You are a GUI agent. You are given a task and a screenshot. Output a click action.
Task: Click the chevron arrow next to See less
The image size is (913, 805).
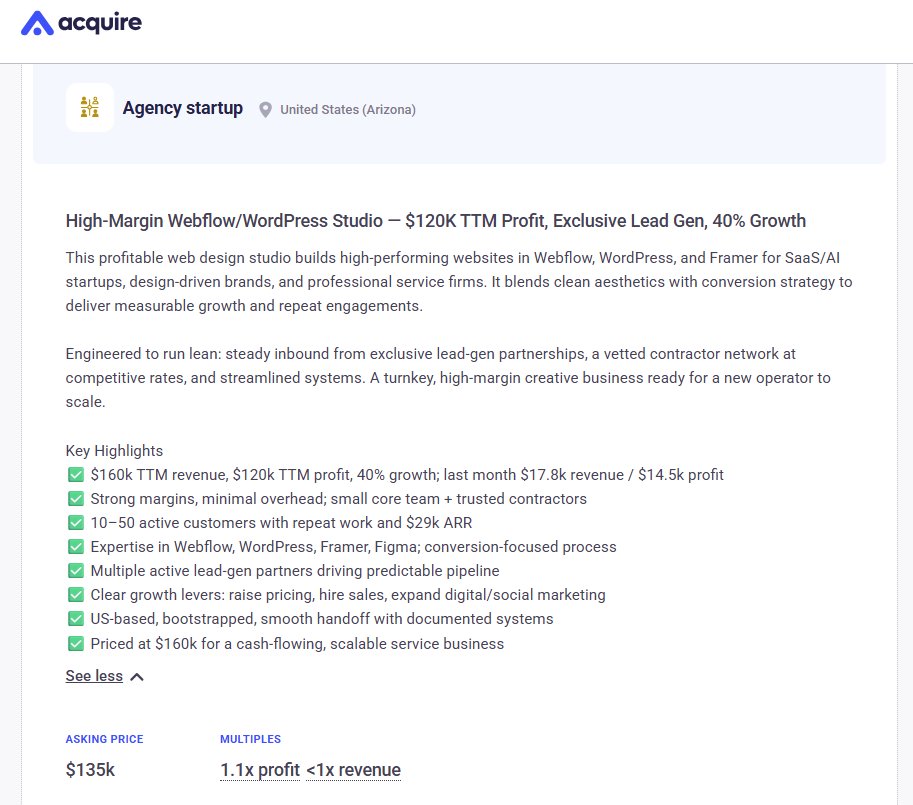[137, 677]
